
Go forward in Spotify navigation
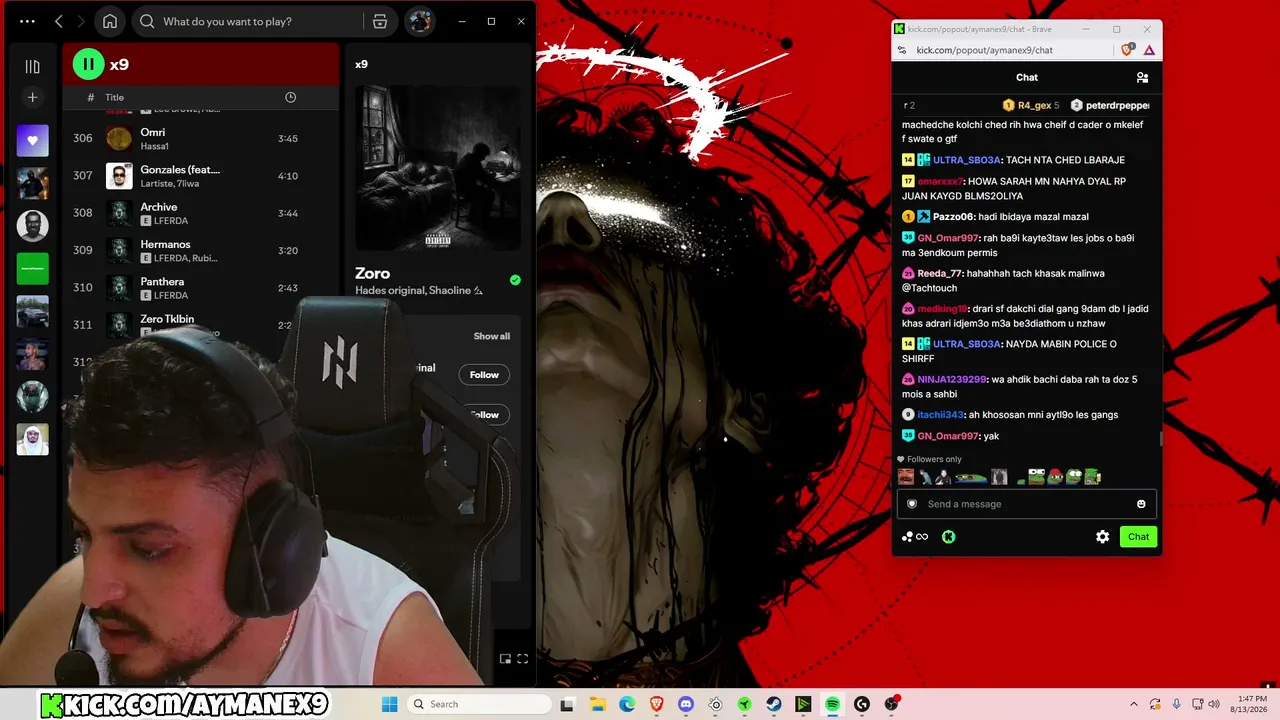[82, 21]
